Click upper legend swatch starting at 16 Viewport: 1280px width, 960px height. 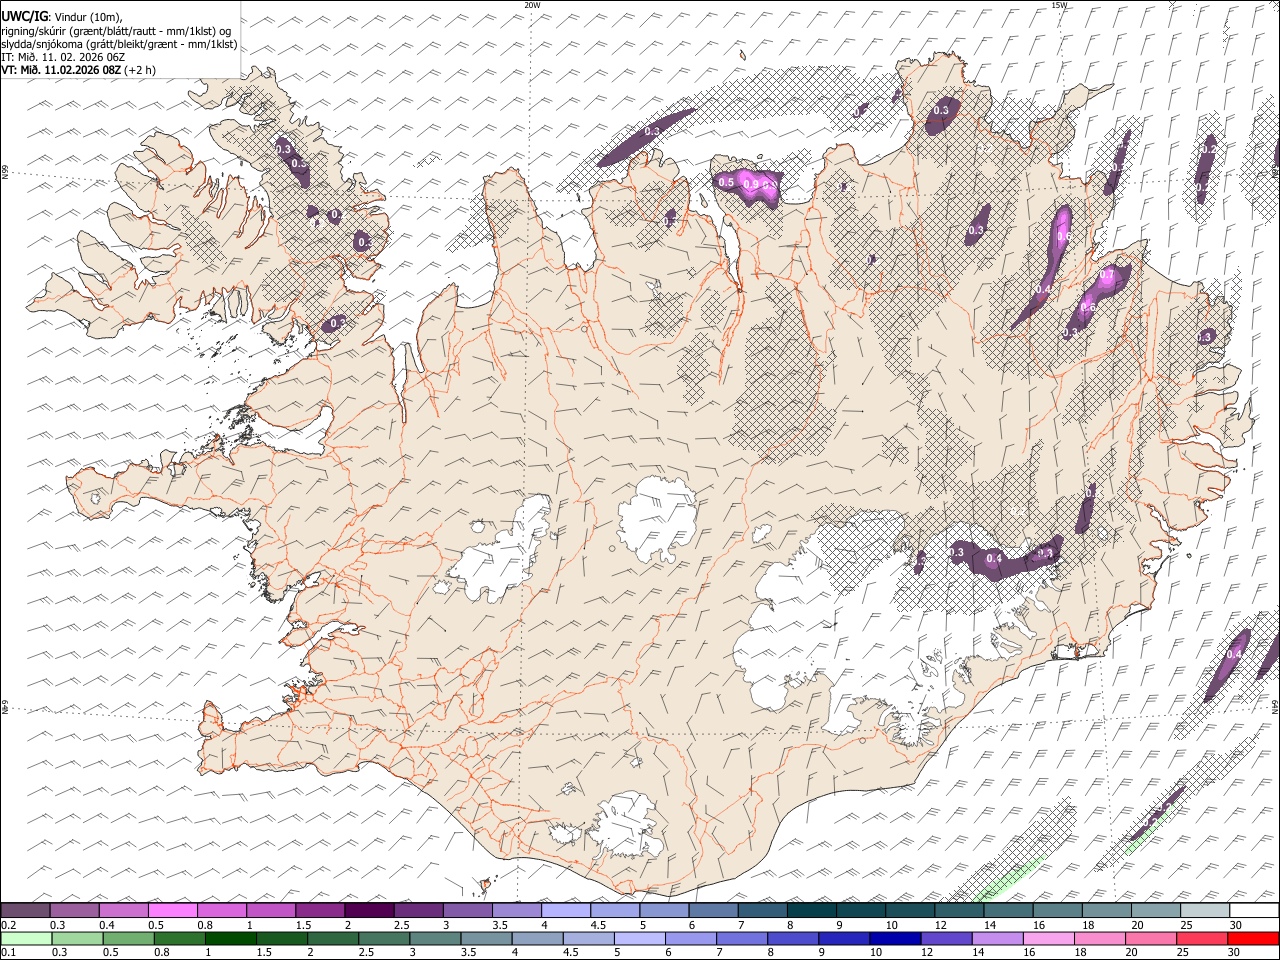coord(1058,911)
